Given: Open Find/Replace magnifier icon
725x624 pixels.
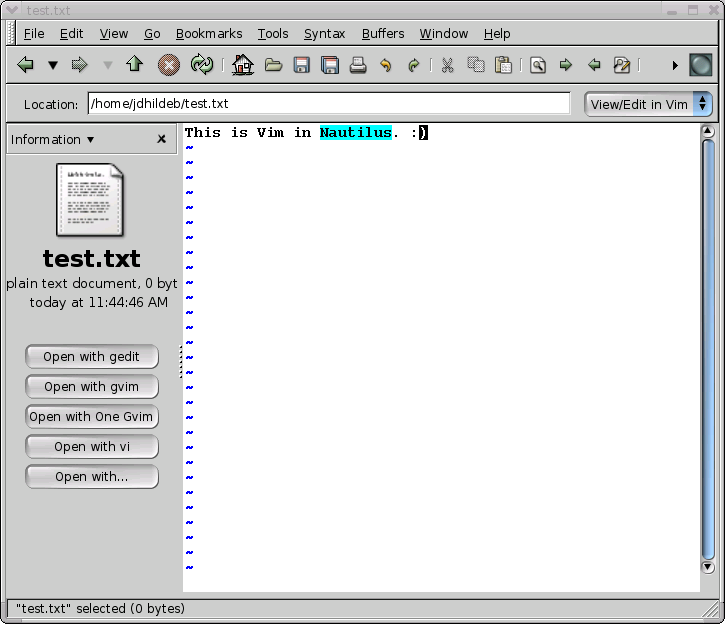Looking at the screenshot, I should [538, 65].
